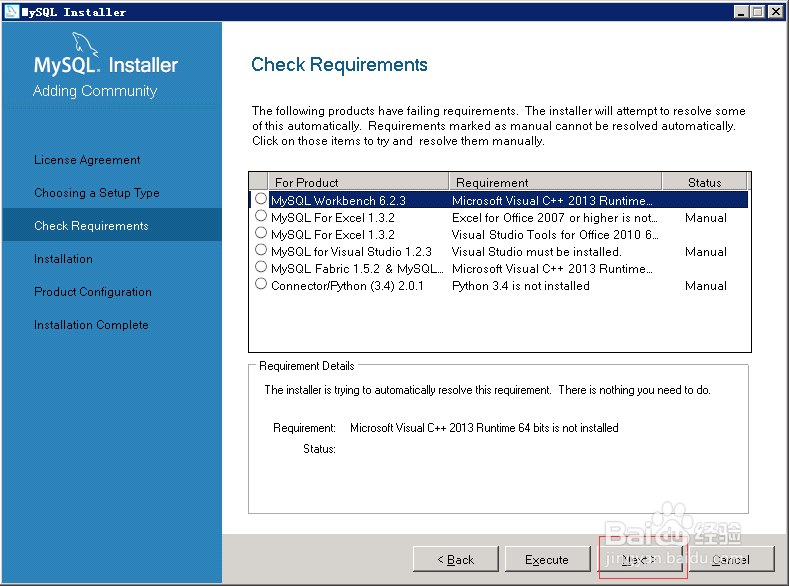
Task: Click the Execute button
Action: (x=547, y=559)
